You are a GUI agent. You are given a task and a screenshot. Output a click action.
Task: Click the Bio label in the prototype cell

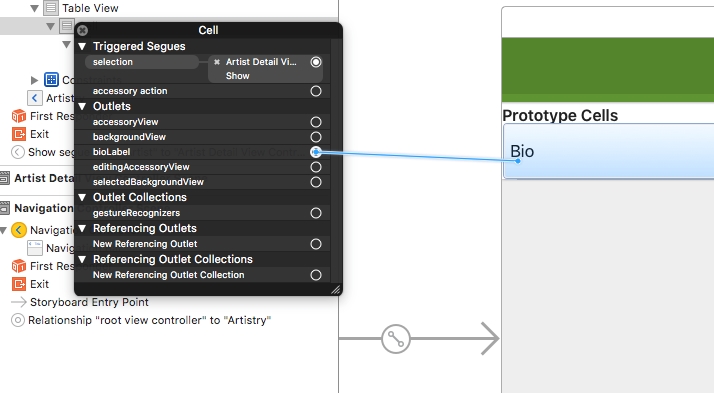(x=522, y=151)
